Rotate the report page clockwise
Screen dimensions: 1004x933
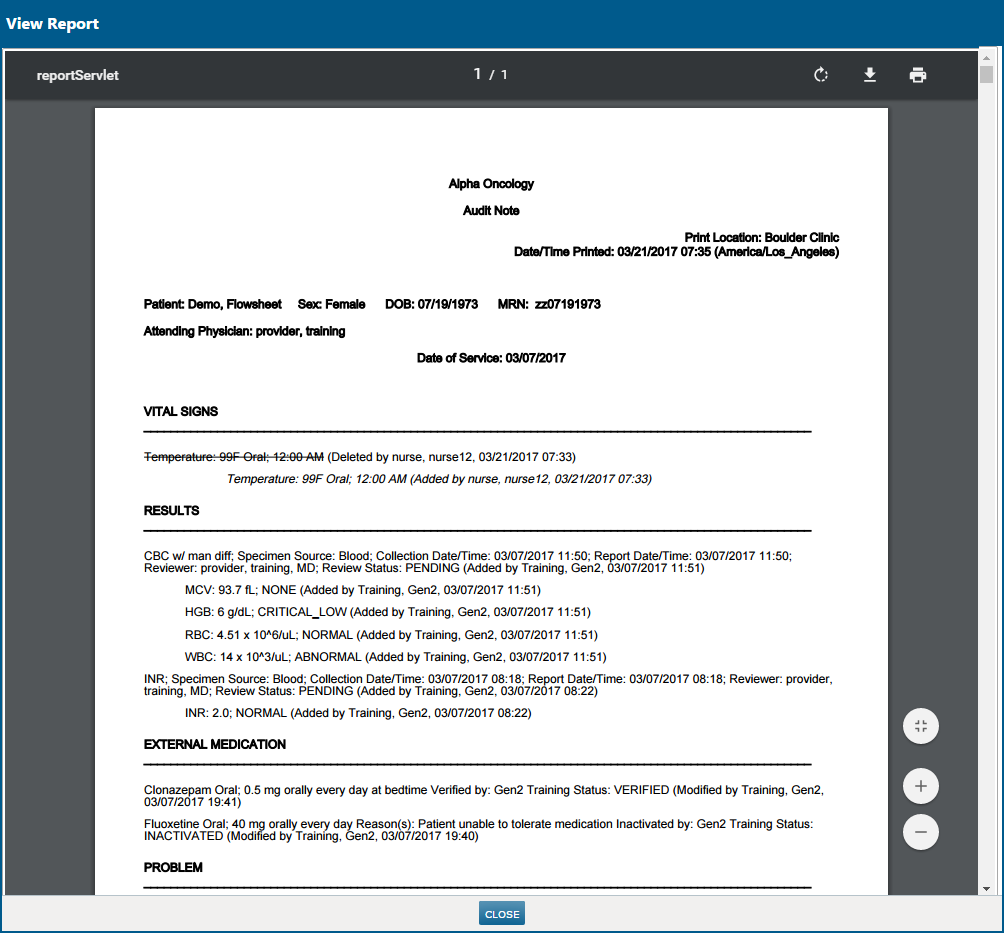tap(821, 74)
